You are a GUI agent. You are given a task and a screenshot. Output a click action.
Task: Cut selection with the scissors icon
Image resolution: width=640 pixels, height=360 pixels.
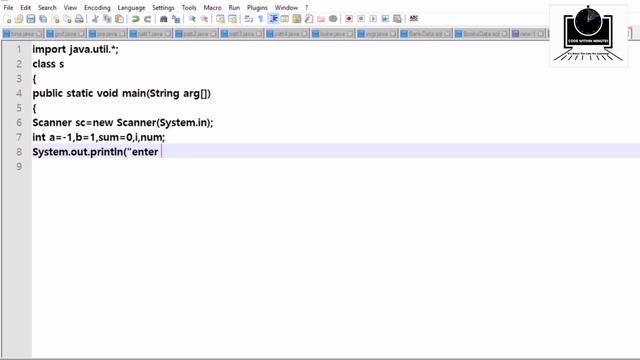pyautogui.click(x=95, y=19)
